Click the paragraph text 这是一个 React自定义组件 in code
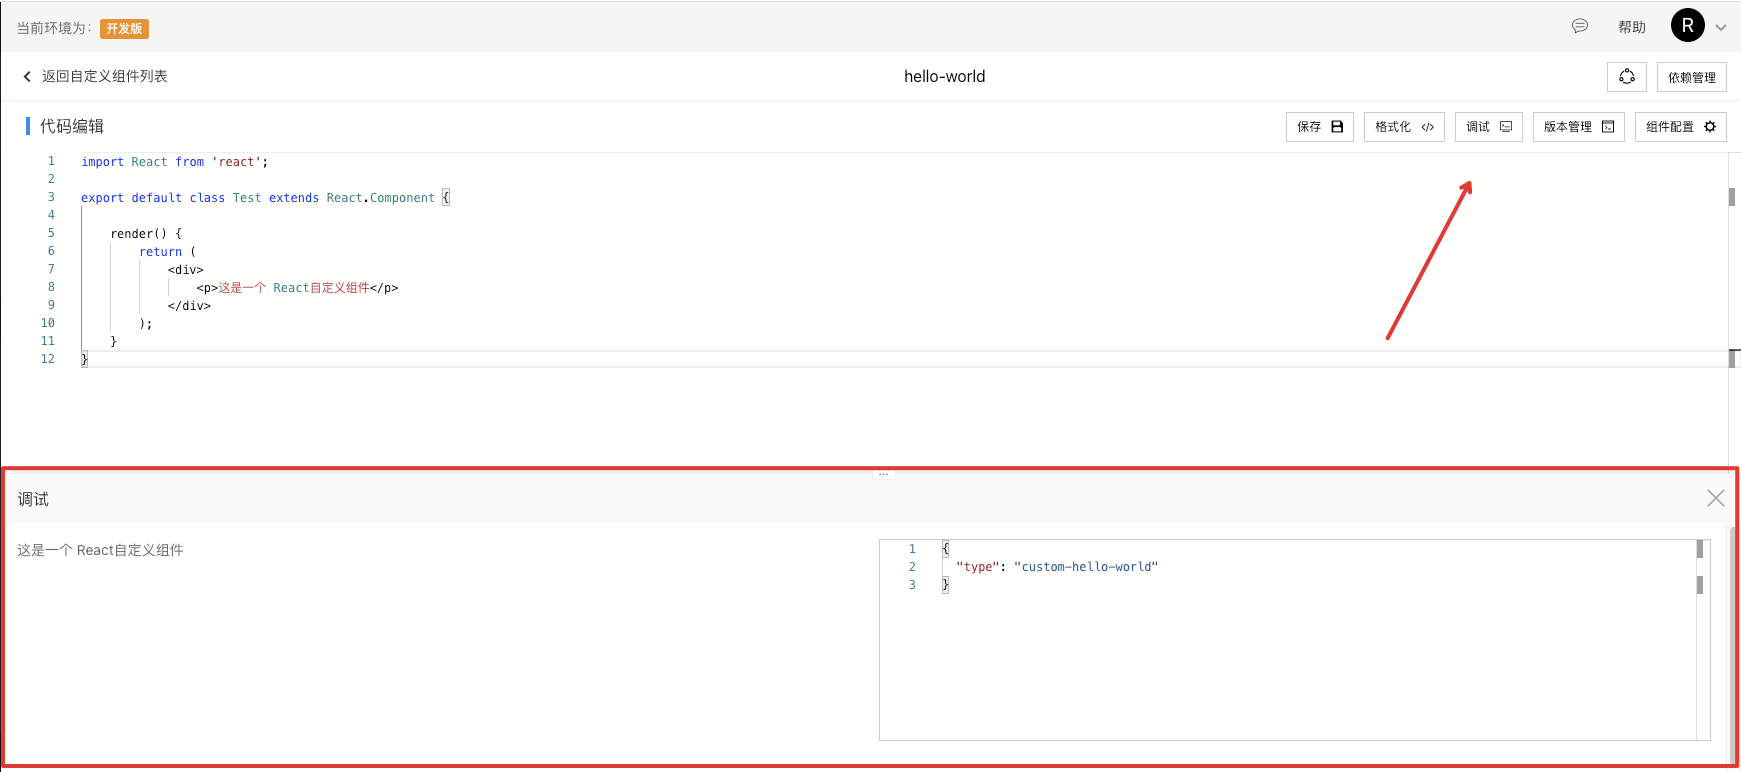Image resolution: width=1741 pixels, height=772 pixels. click(x=294, y=288)
